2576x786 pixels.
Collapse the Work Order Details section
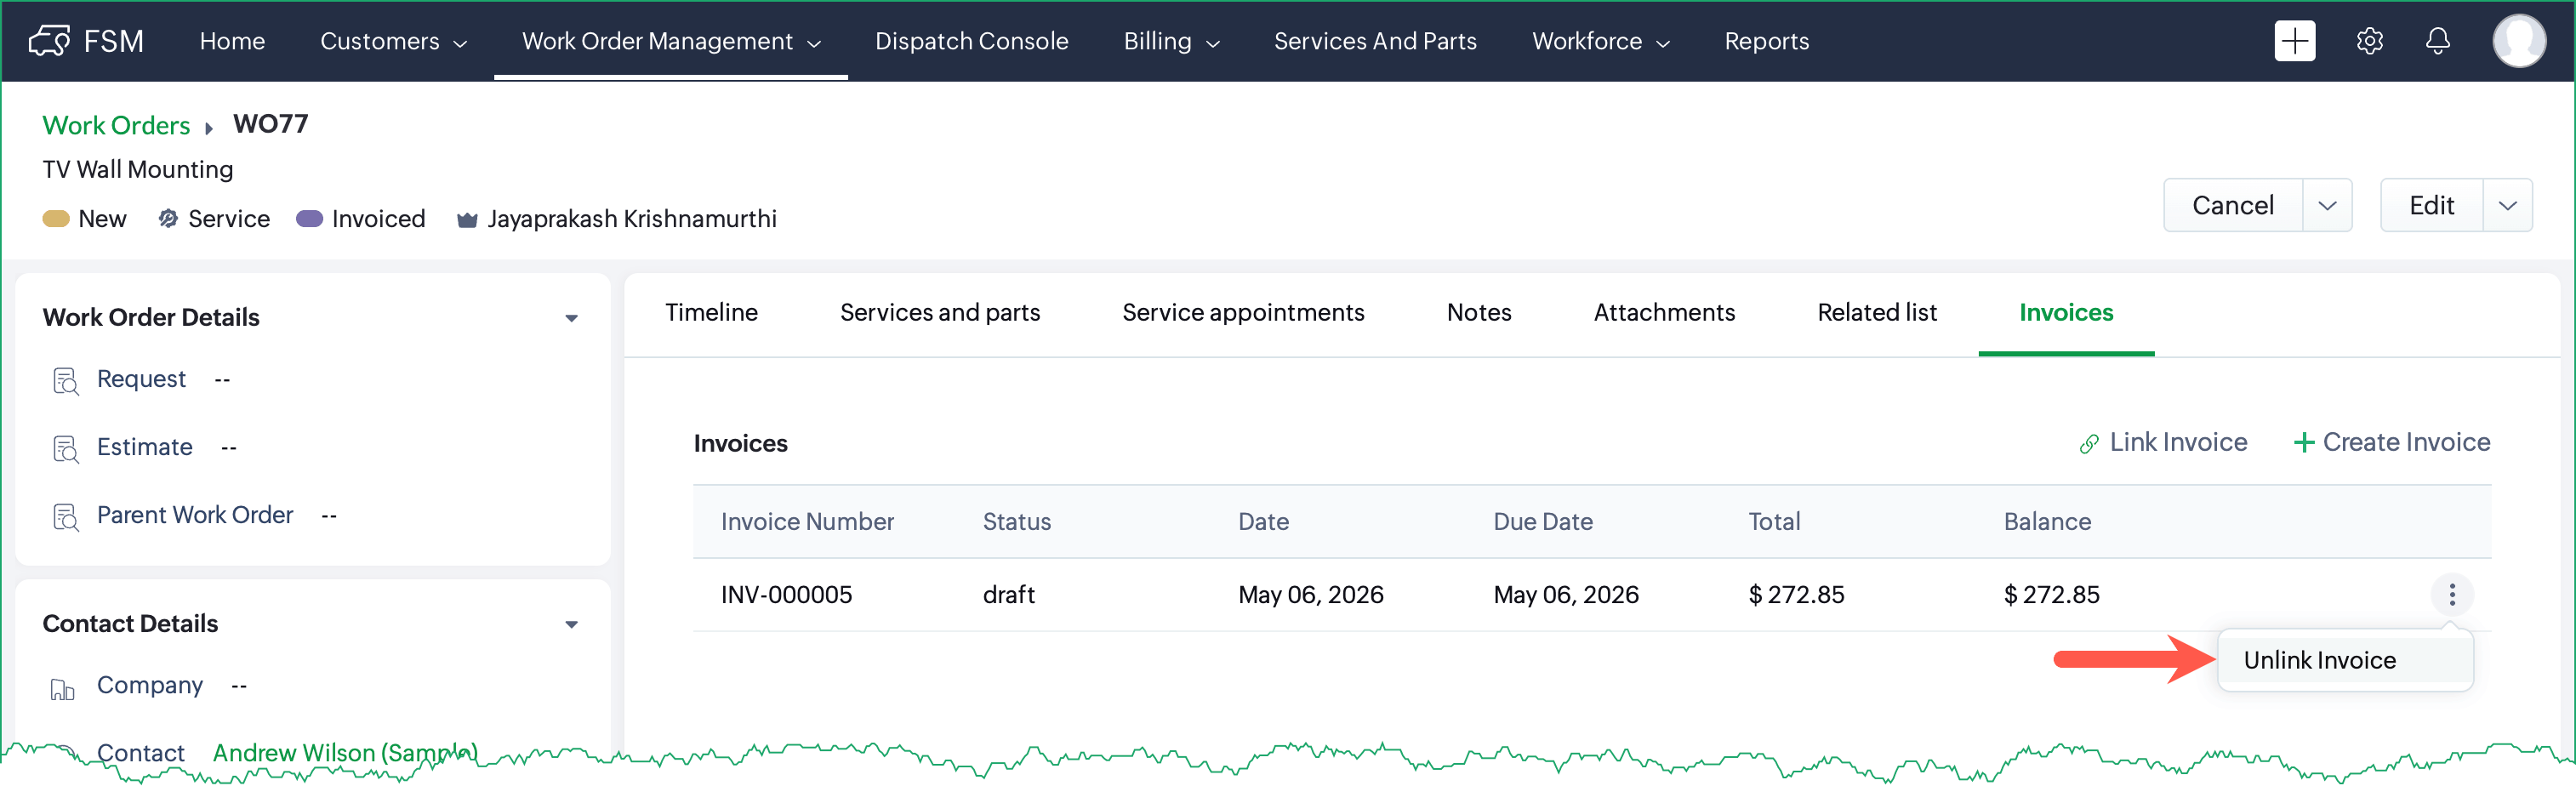click(x=571, y=318)
